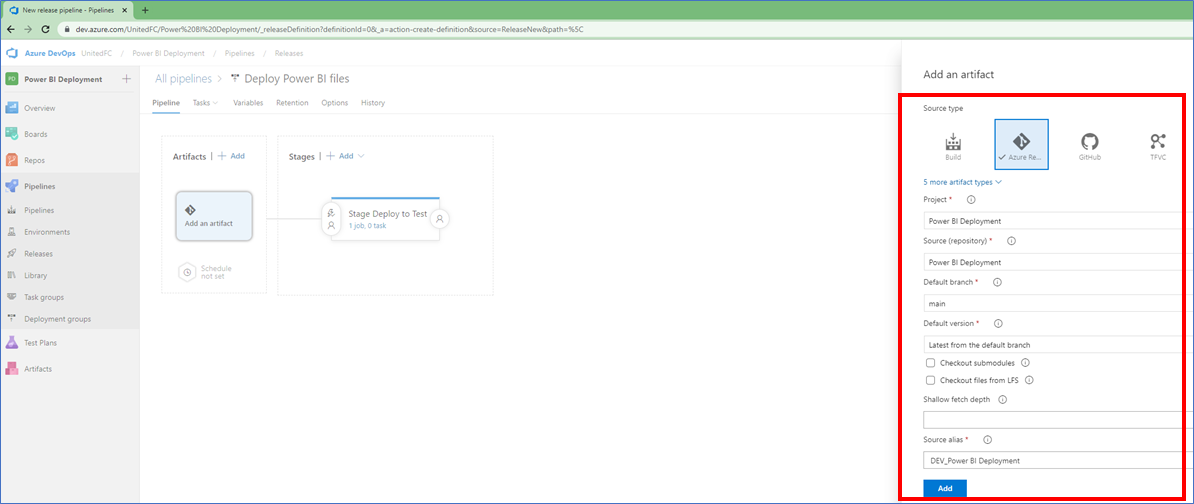The height and width of the screenshot is (504, 1194).
Task: Click the blue Add button
Action: click(945, 489)
